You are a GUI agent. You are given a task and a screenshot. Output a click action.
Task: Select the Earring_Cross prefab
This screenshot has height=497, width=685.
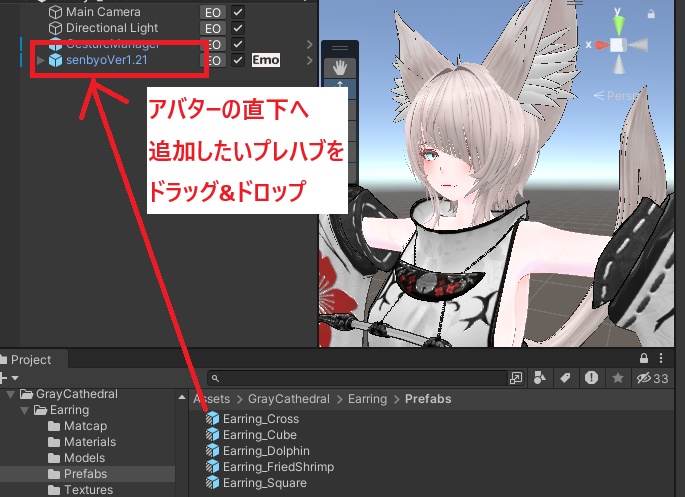point(261,419)
